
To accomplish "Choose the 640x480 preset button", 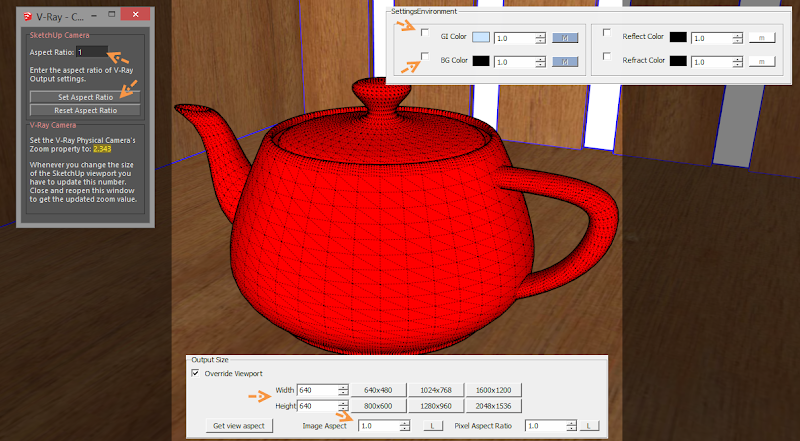I will [378, 390].
